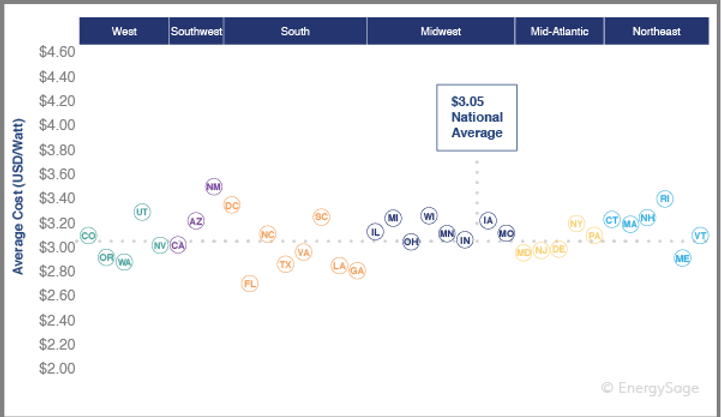Open the Northeast region header
The width and height of the screenshot is (721, 417).
[656, 31]
